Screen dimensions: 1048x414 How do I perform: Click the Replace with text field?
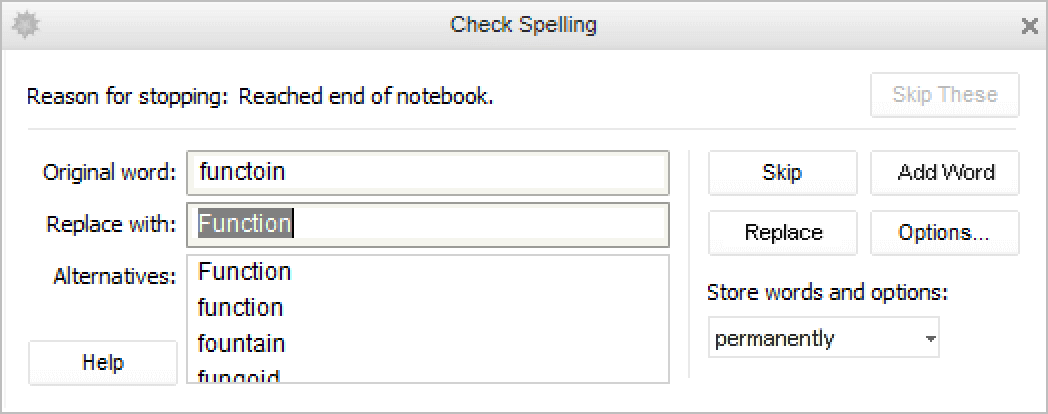pyautogui.click(x=428, y=224)
